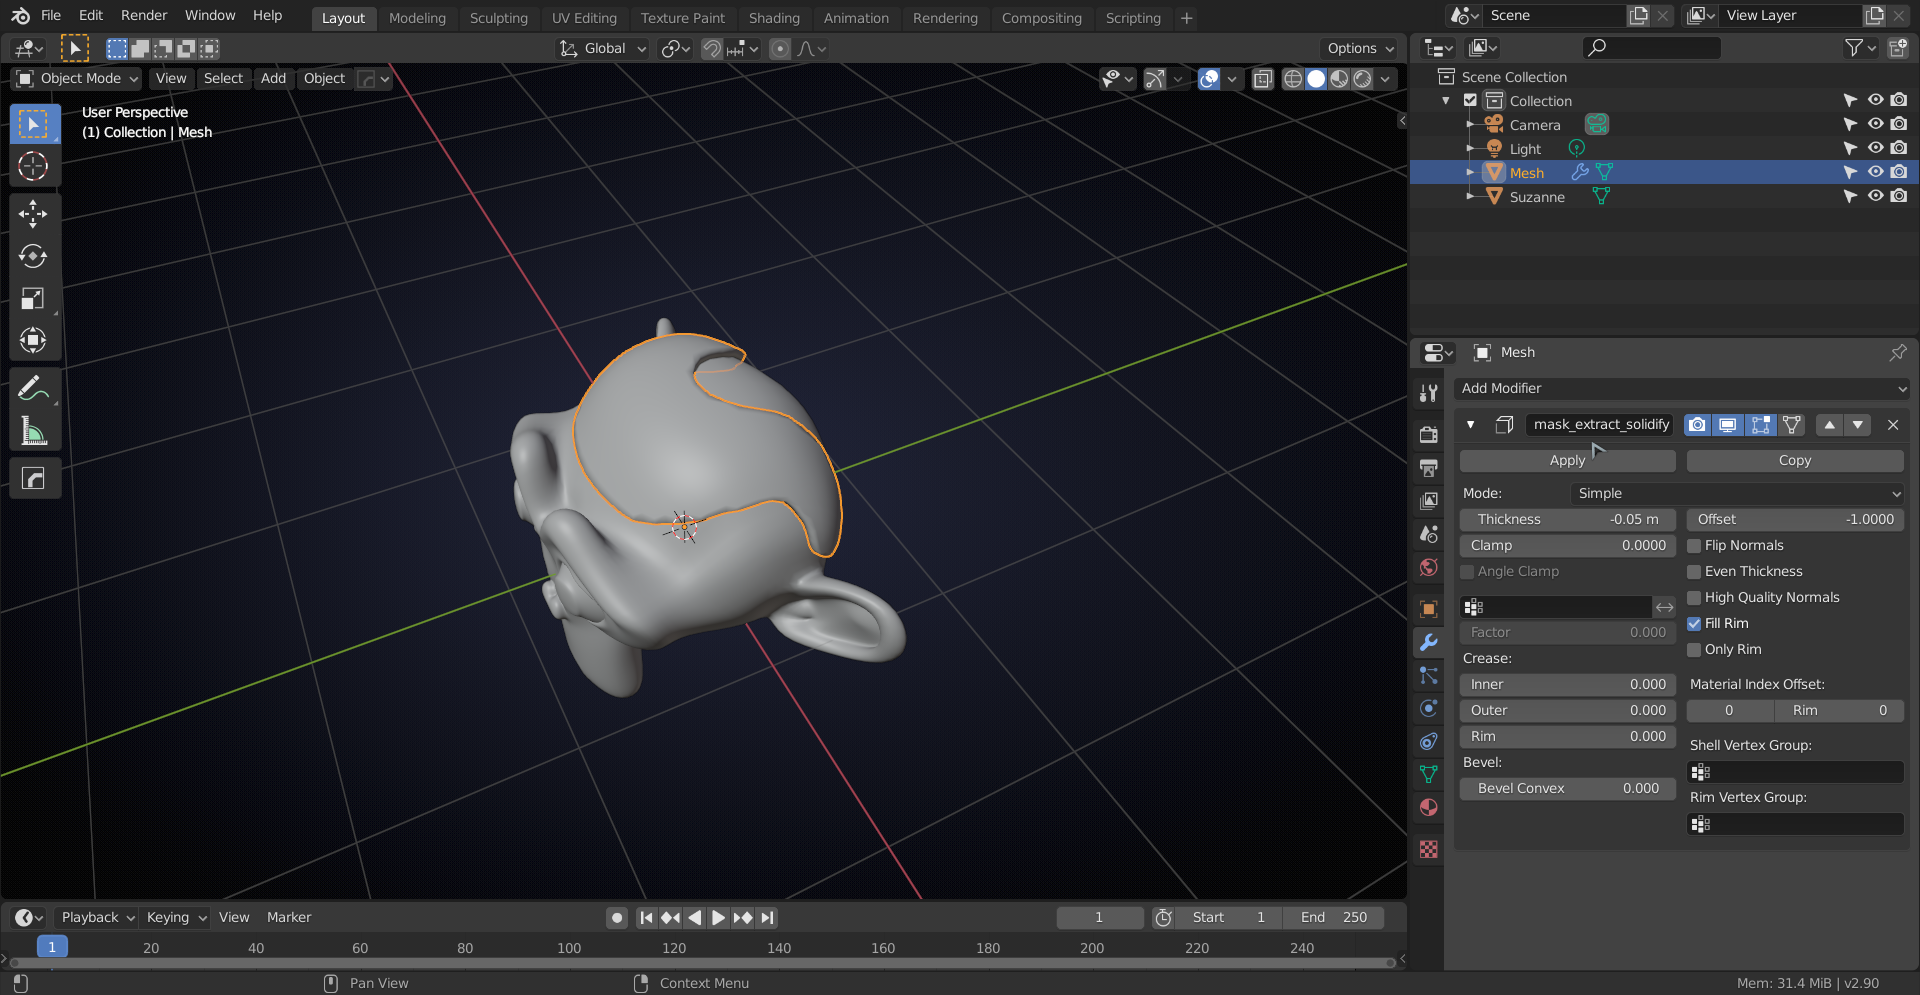The height and width of the screenshot is (995, 1920).
Task: Select the Annotate pencil tool
Action: (x=33, y=388)
